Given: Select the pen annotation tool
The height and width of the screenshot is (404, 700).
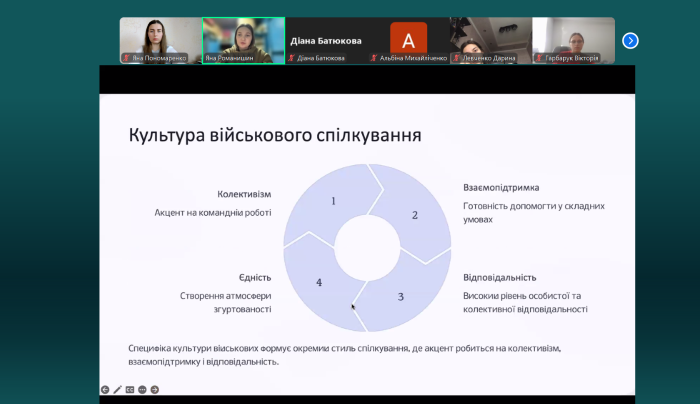Looking at the screenshot, I should click(117, 389).
